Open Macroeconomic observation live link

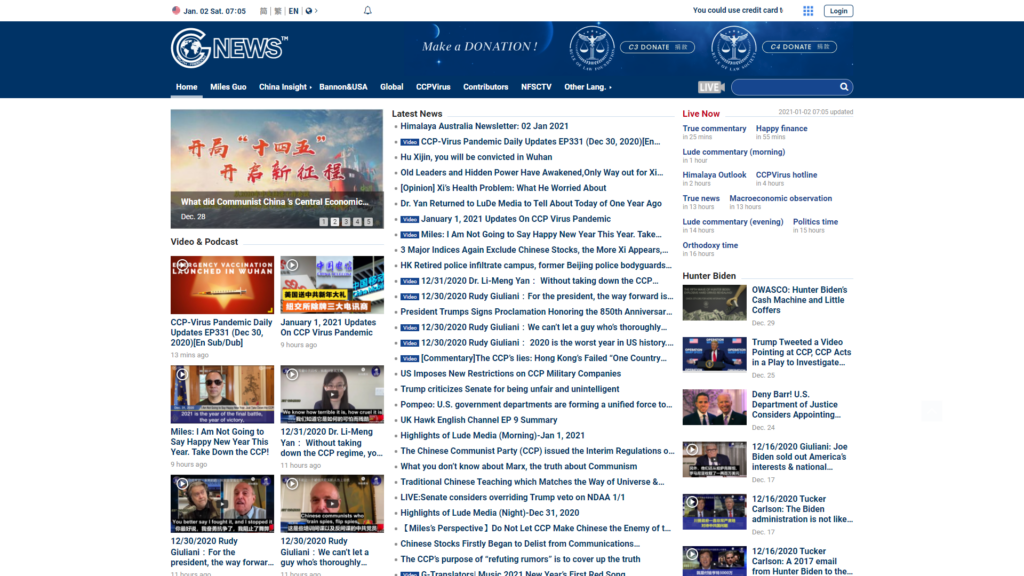(x=780, y=199)
